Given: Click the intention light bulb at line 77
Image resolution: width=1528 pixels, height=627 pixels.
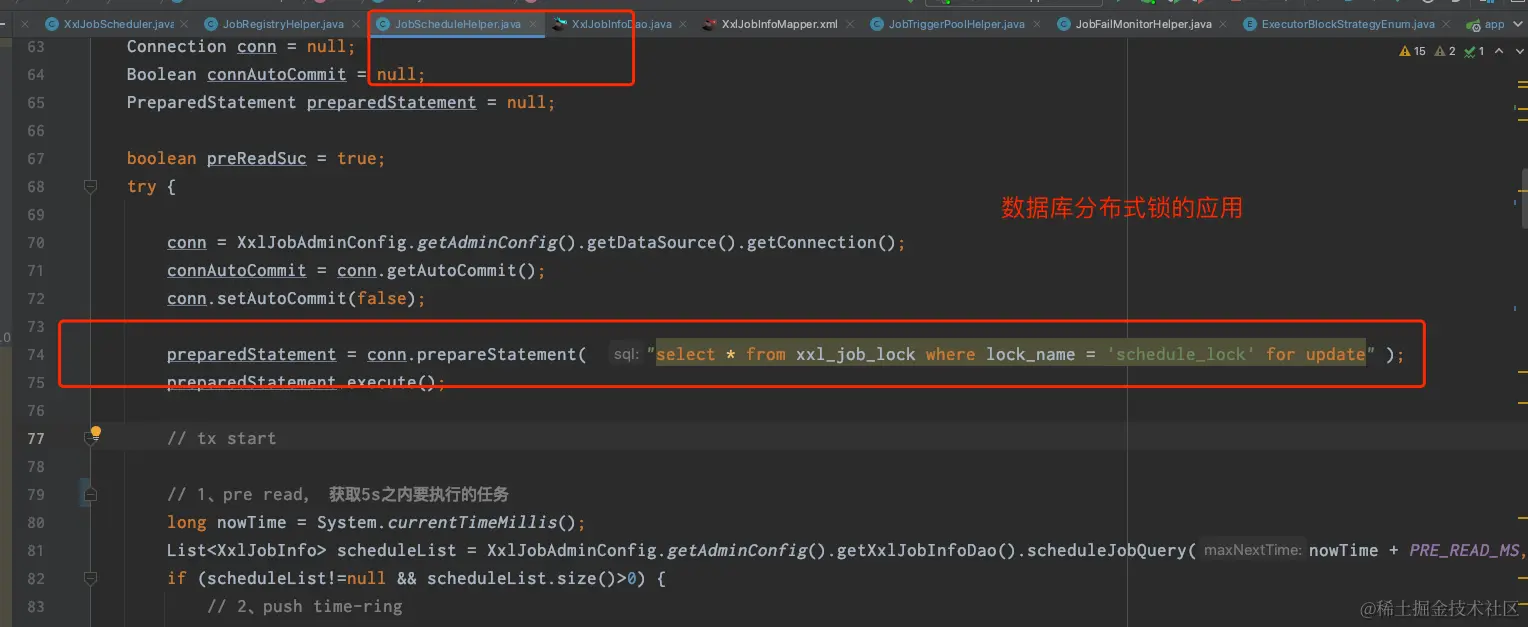Looking at the screenshot, I should (95, 433).
